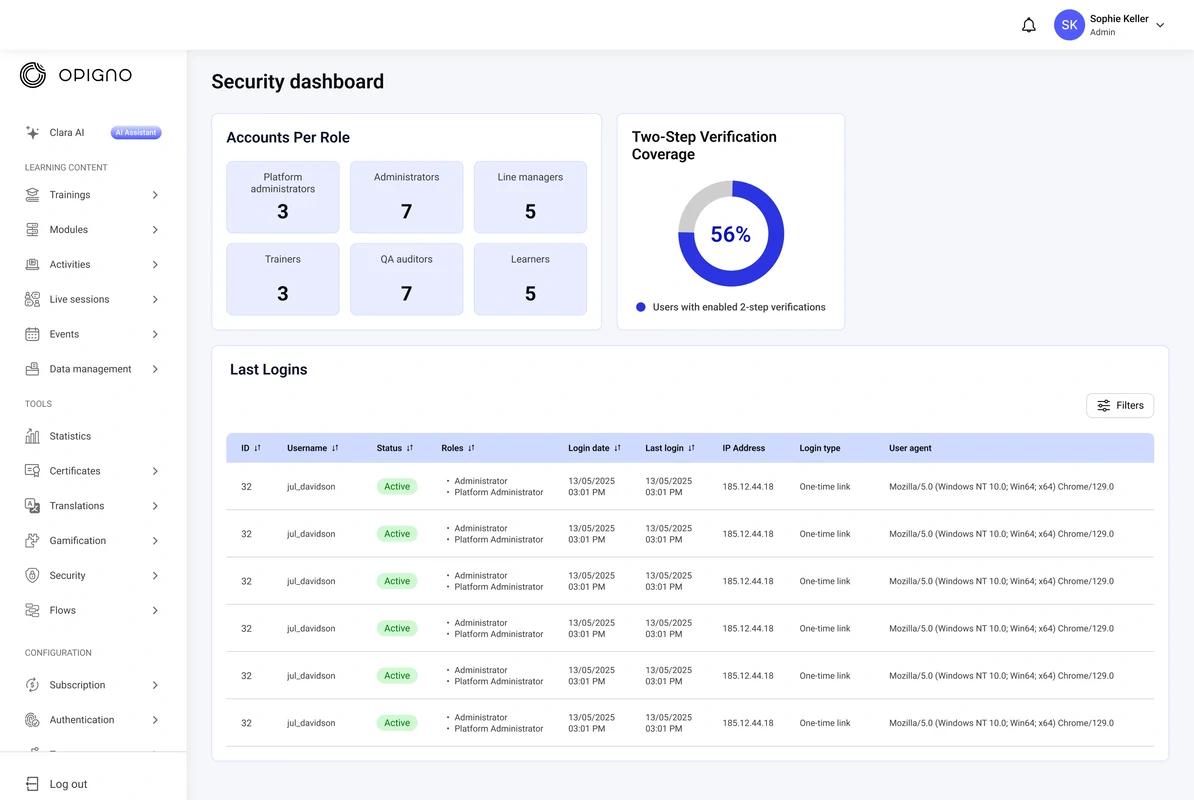
Task: Click the Opigno logo
Action: (x=75, y=75)
